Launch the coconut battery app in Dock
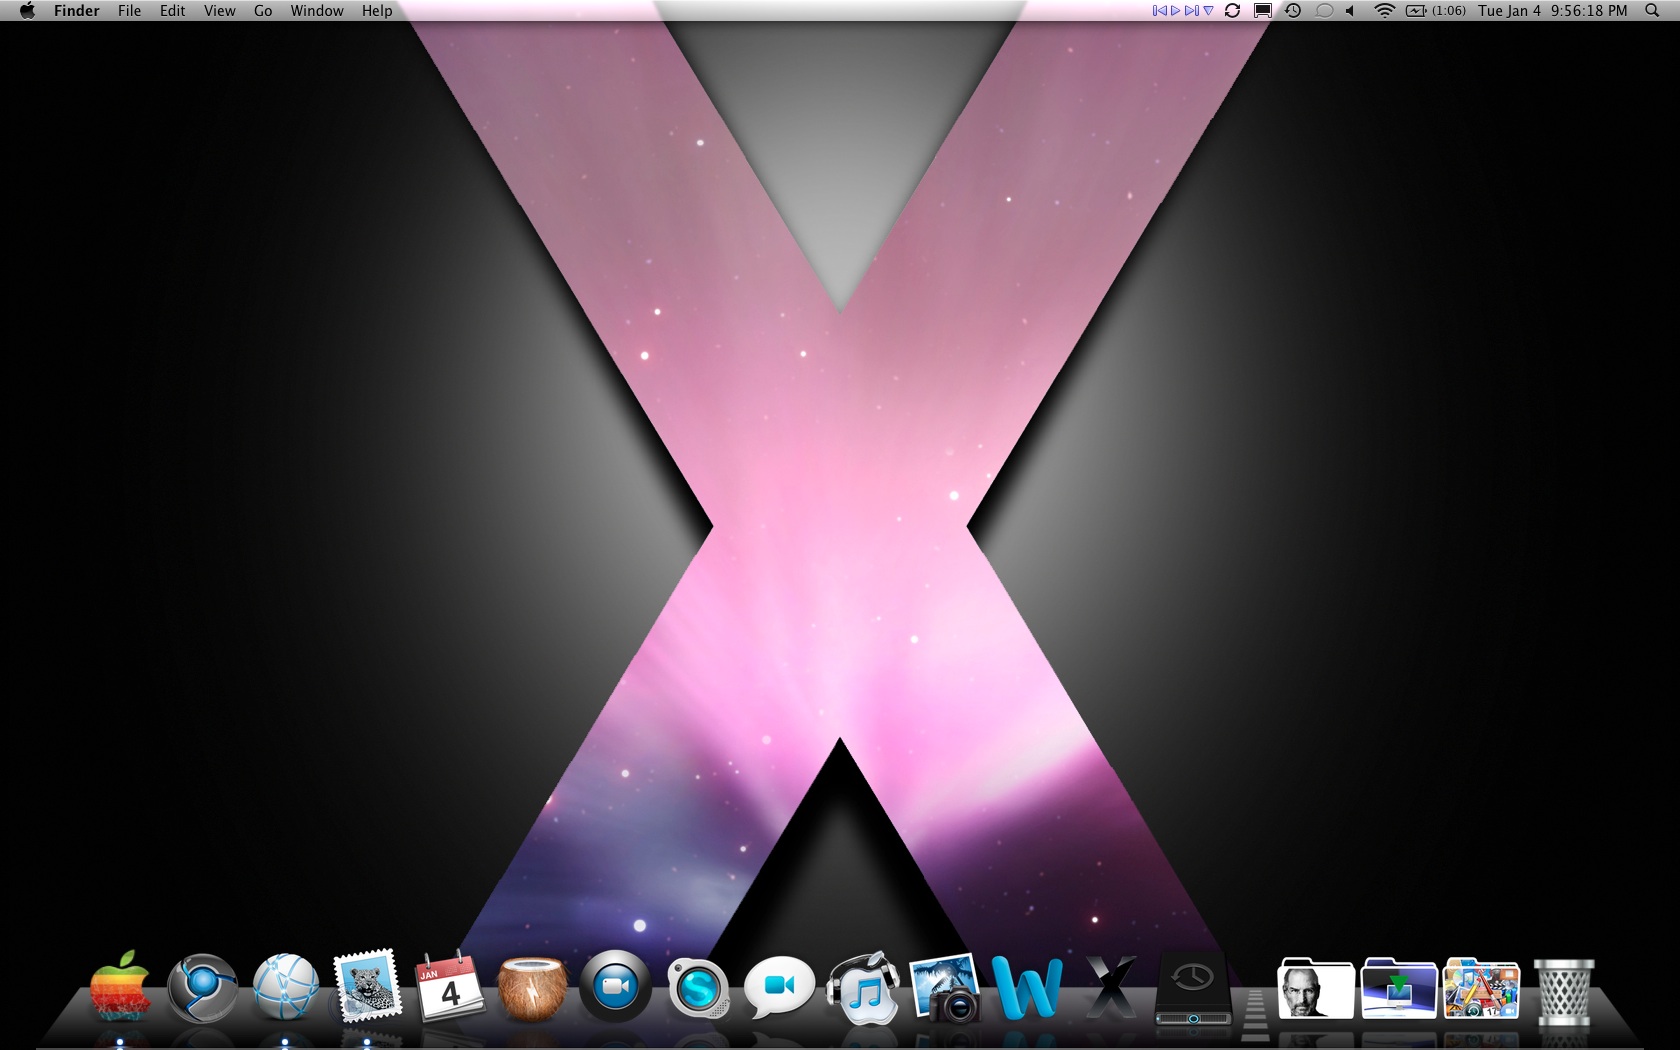This screenshot has height=1050, width=1680. [x=532, y=989]
